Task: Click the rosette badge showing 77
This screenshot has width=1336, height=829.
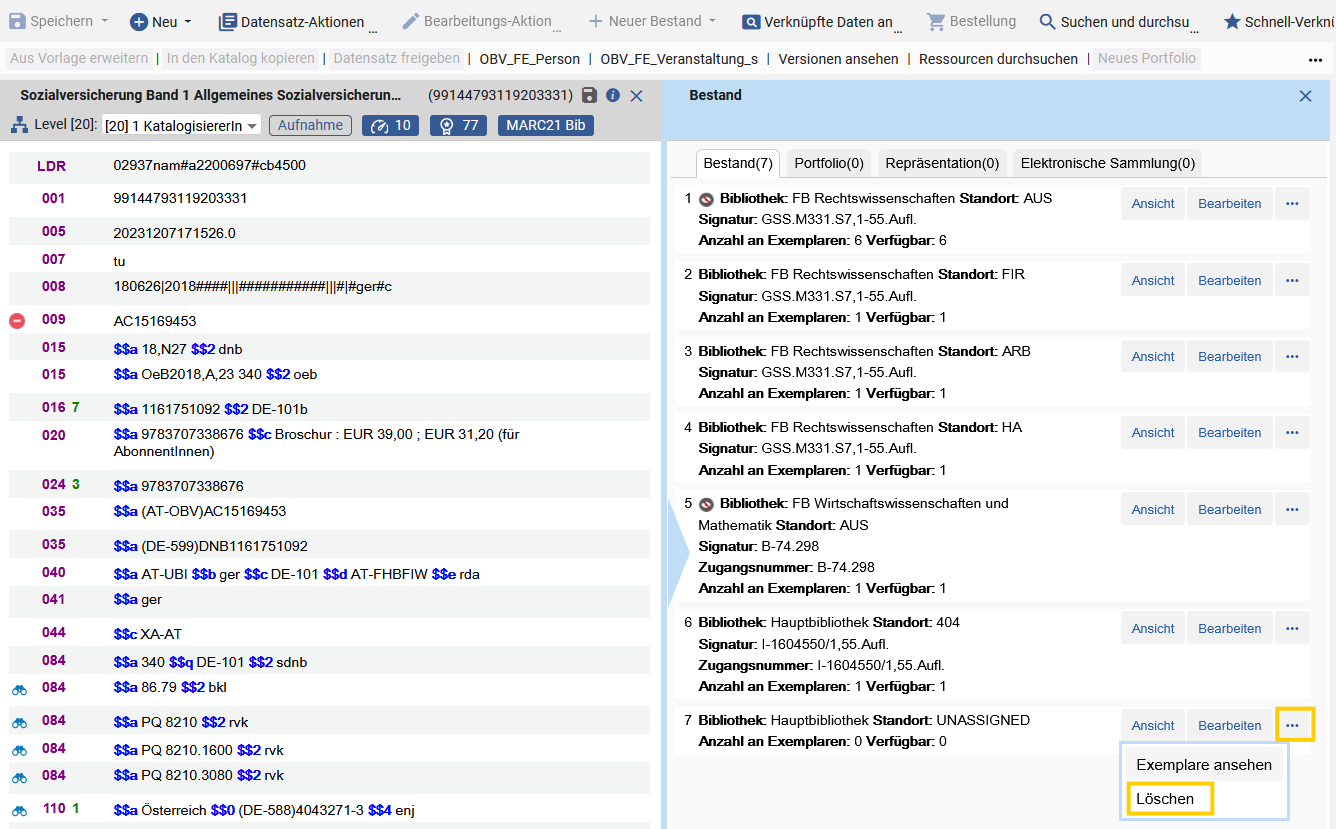Action: coord(458,125)
